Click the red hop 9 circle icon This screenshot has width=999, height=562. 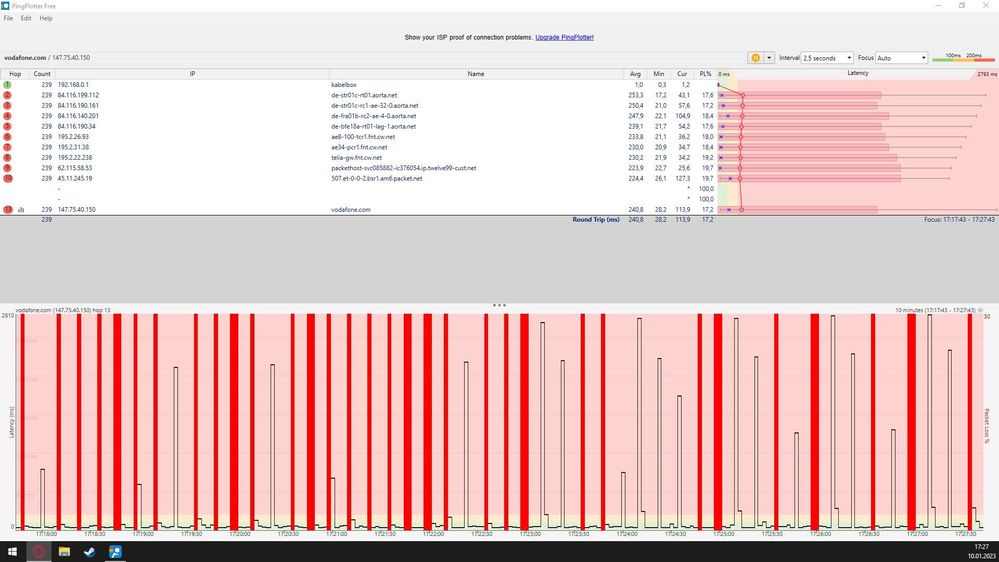[x=8, y=168]
